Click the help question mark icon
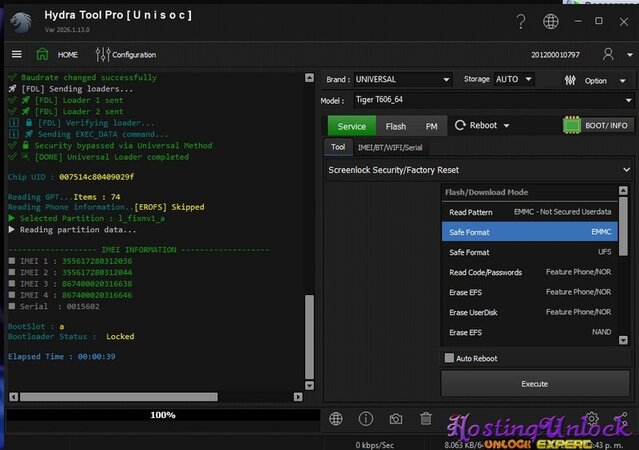Image resolution: width=639 pixels, height=450 pixels. (521, 21)
